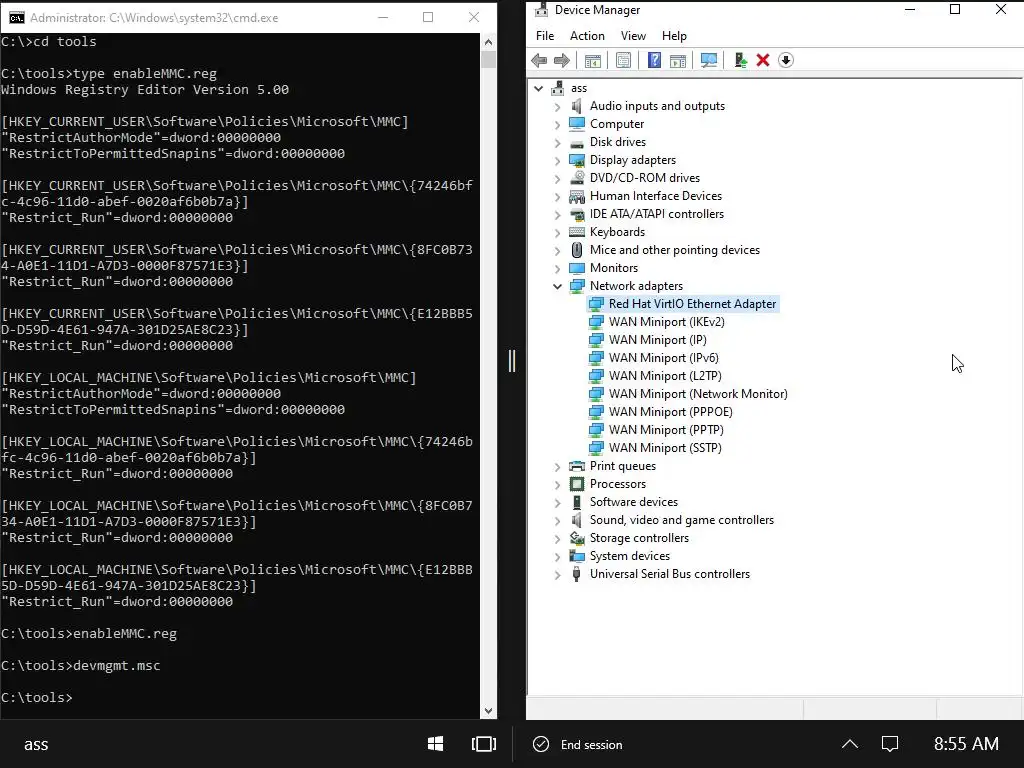The height and width of the screenshot is (768, 1024).
Task: Click the Audio inputs speaker icon
Action: (577, 106)
